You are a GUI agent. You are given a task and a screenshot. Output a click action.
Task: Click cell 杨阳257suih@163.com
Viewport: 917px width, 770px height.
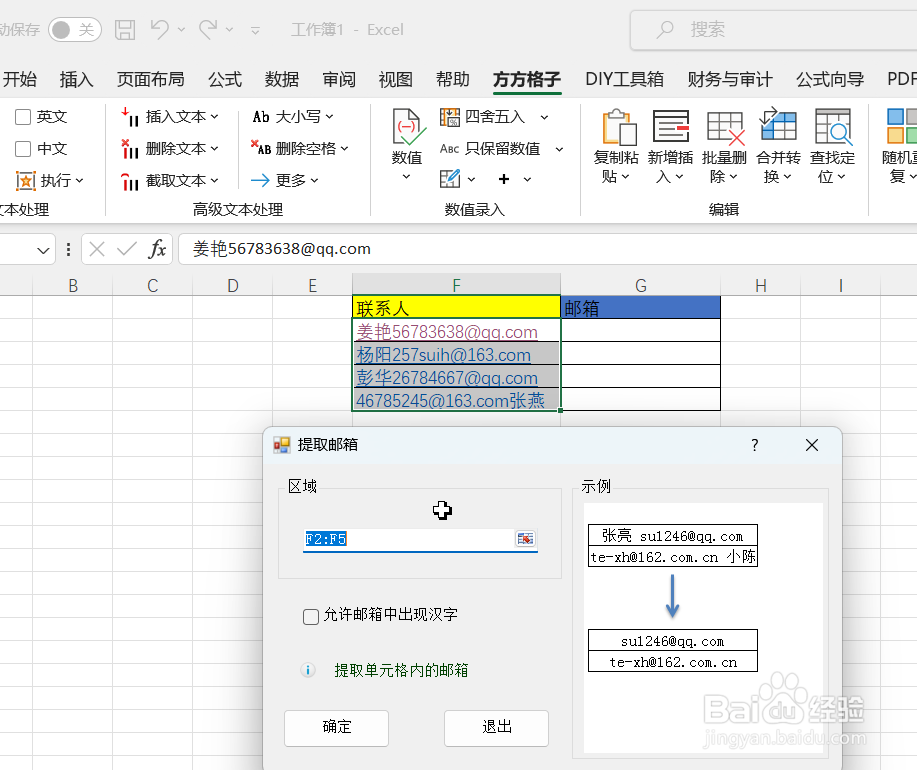pyautogui.click(x=456, y=354)
